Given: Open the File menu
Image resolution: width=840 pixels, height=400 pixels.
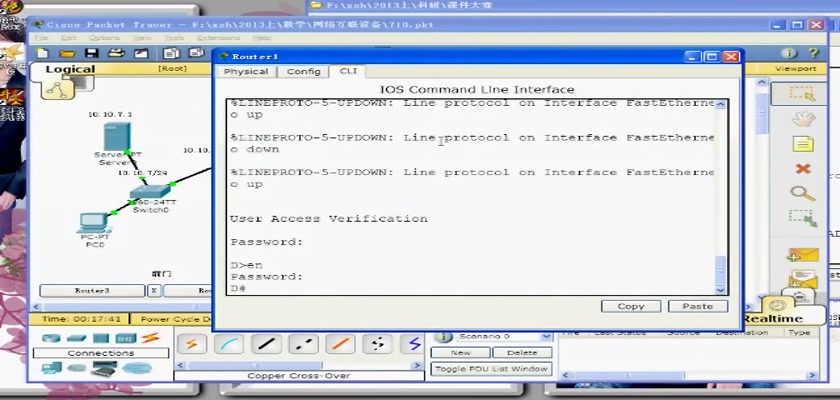Looking at the screenshot, I should (41, 38).
